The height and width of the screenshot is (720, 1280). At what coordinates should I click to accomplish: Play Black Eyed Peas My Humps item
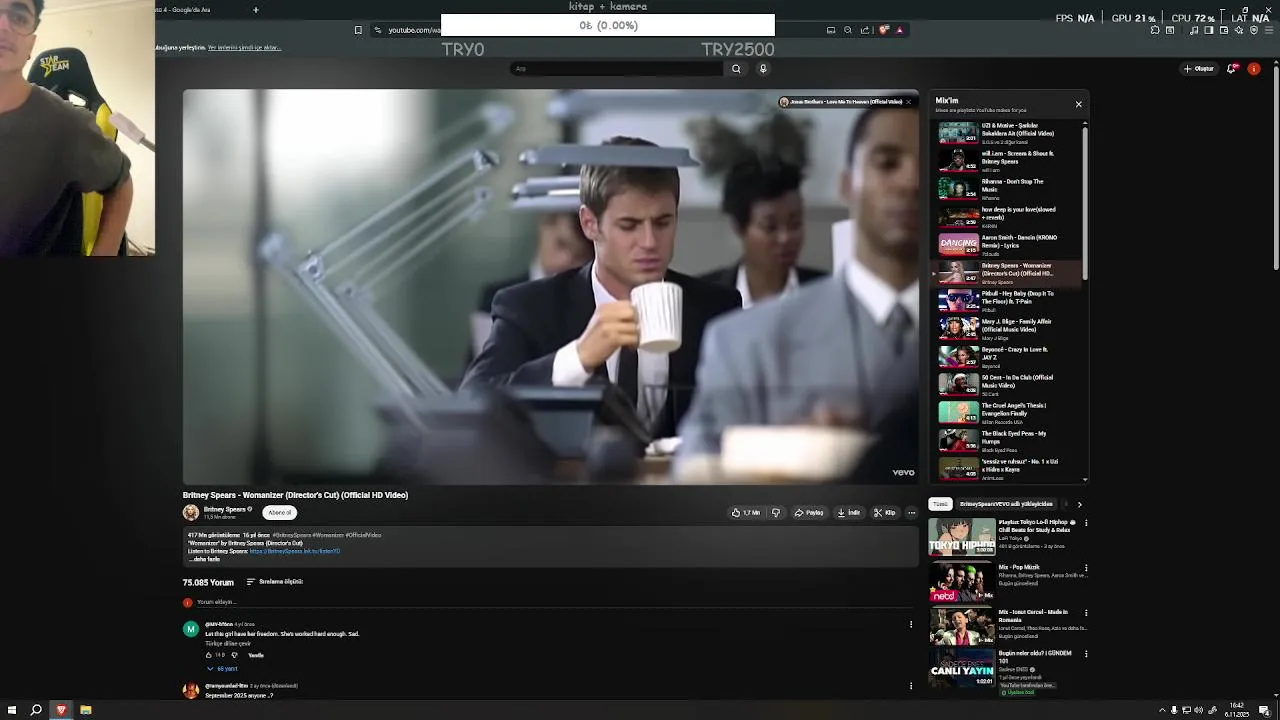[1008, 441]
